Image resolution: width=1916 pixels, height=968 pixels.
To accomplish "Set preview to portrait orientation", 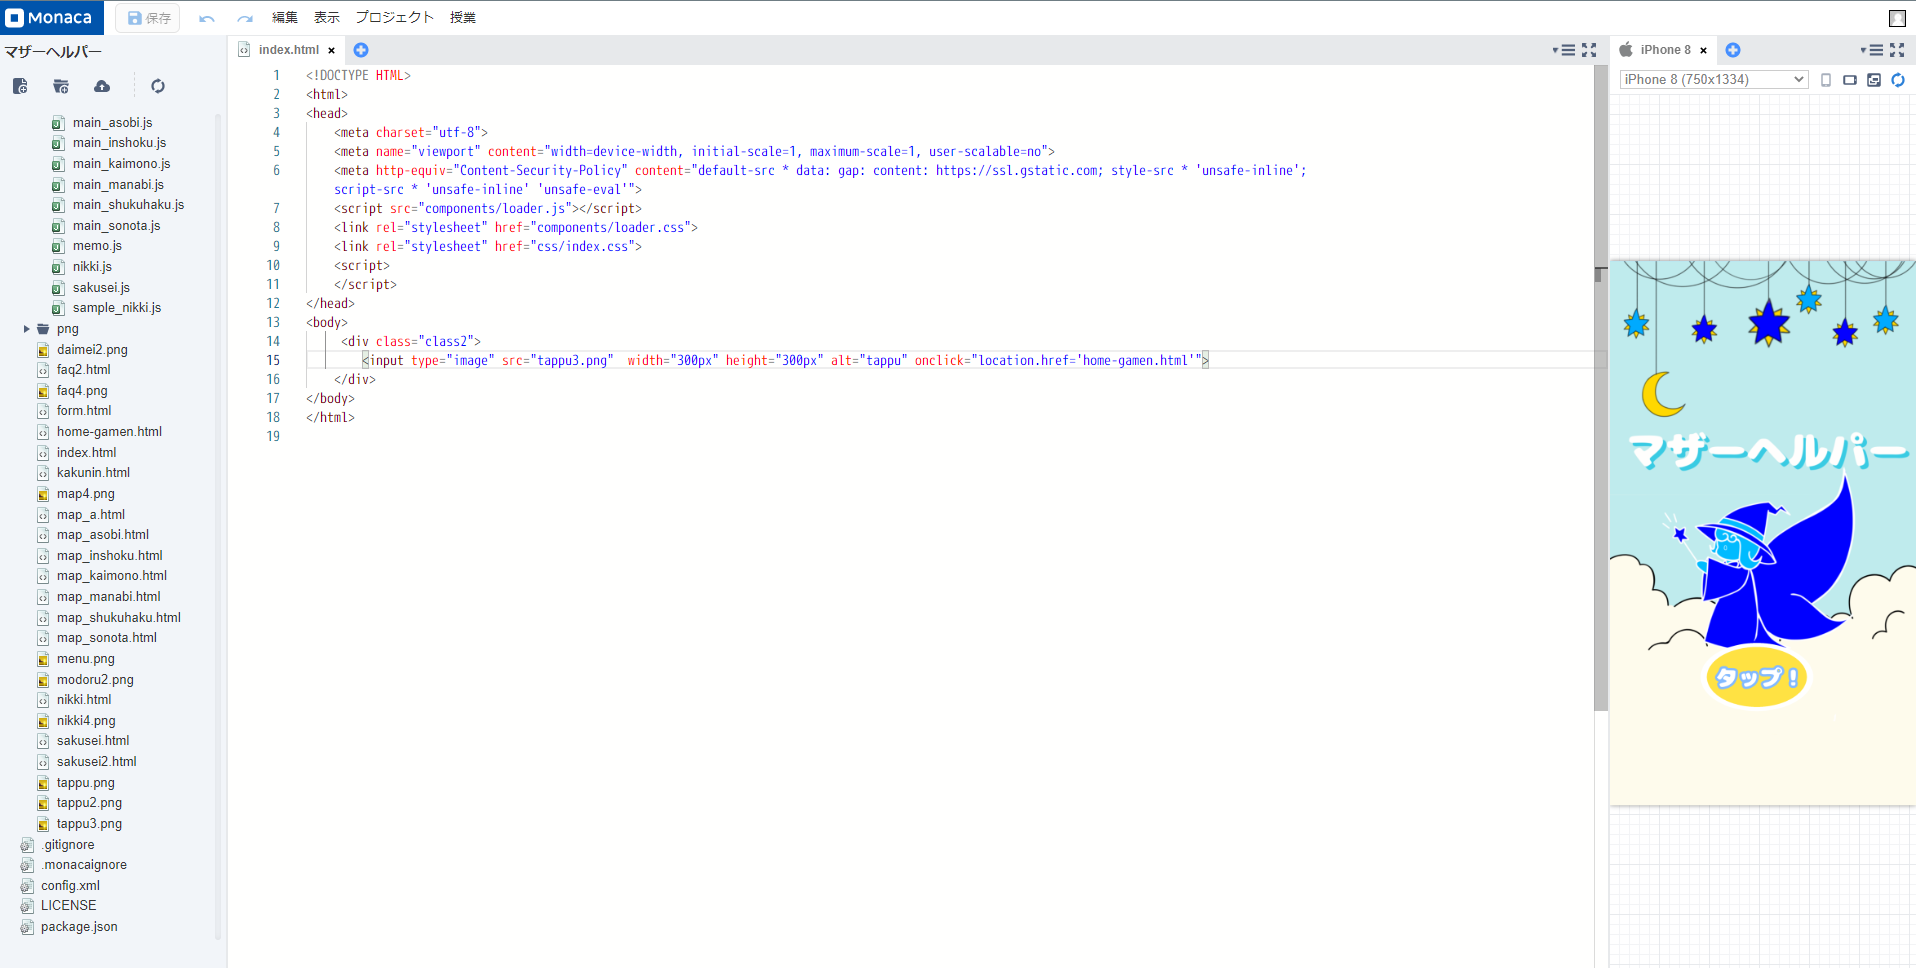I will point(1826,80).
